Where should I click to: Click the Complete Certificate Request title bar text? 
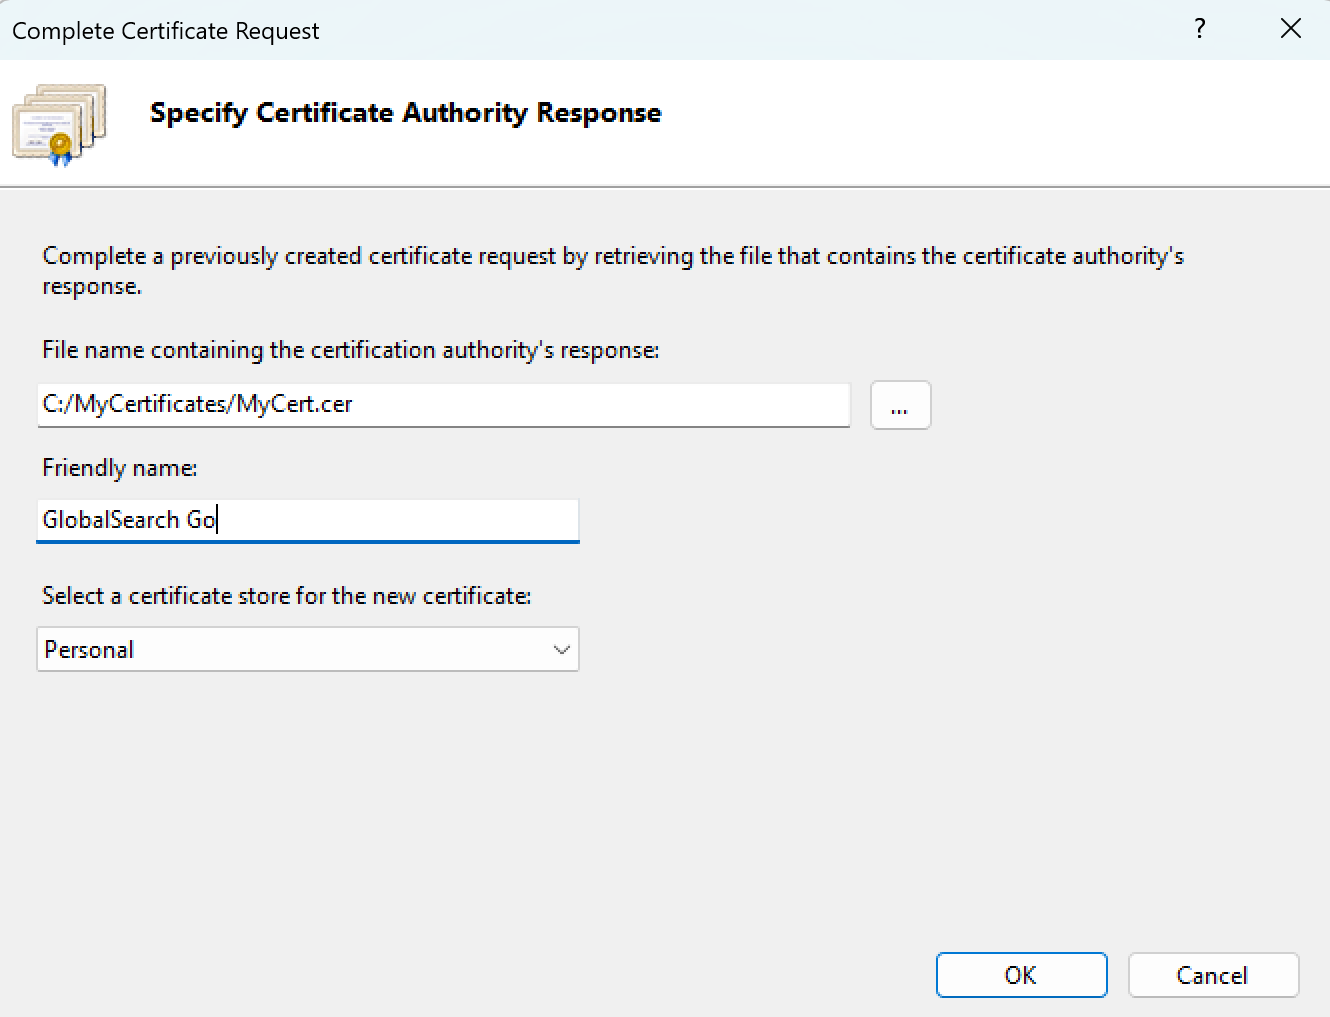click(166, 31)
